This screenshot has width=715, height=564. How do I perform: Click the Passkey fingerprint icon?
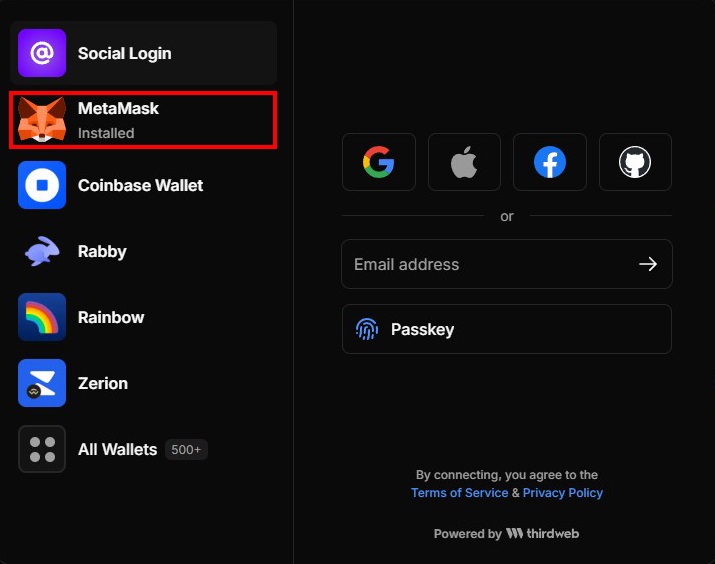click(367, 329)
